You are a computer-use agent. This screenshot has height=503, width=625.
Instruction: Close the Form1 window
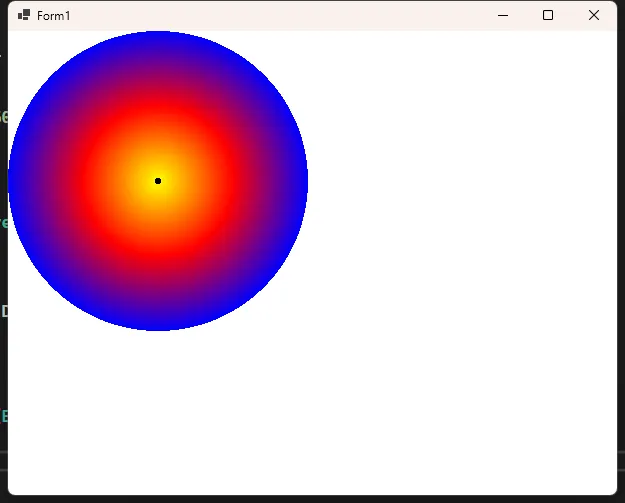pos(594,15)
